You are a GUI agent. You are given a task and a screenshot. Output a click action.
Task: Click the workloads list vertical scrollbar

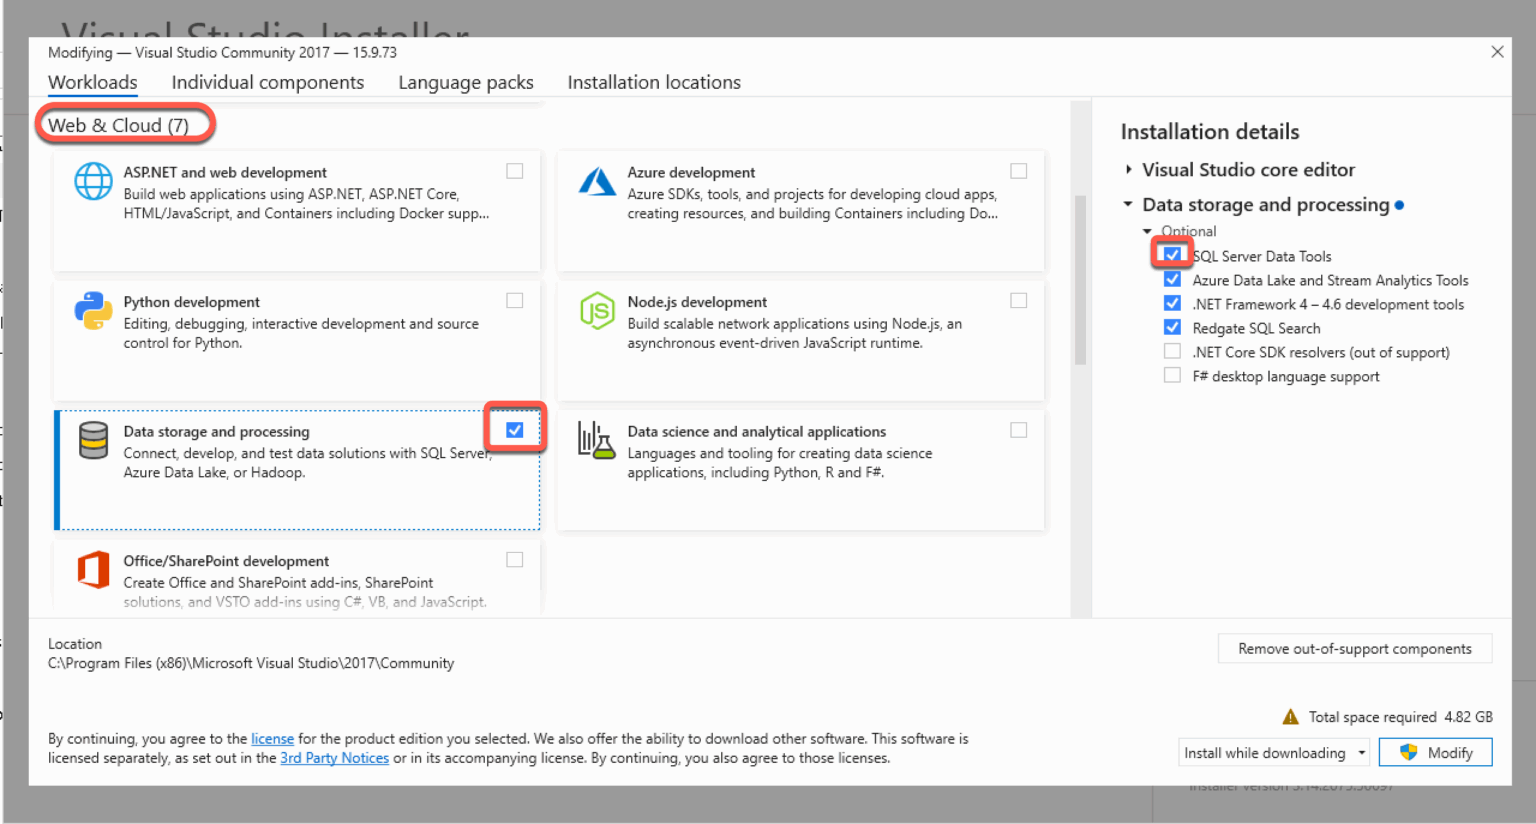click(x=1080, y=280)
